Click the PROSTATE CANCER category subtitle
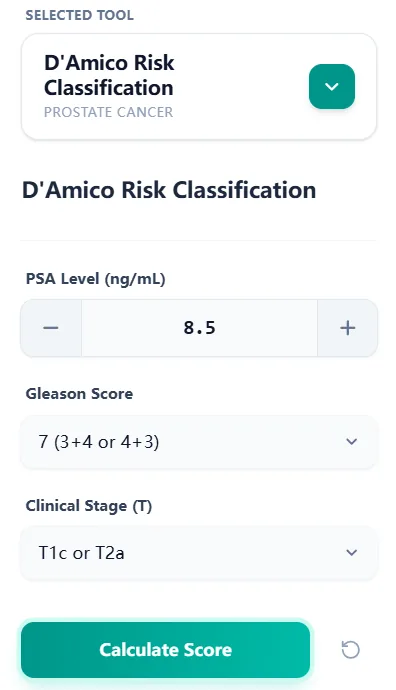This screenshot has height=690, width=396. 108,112
